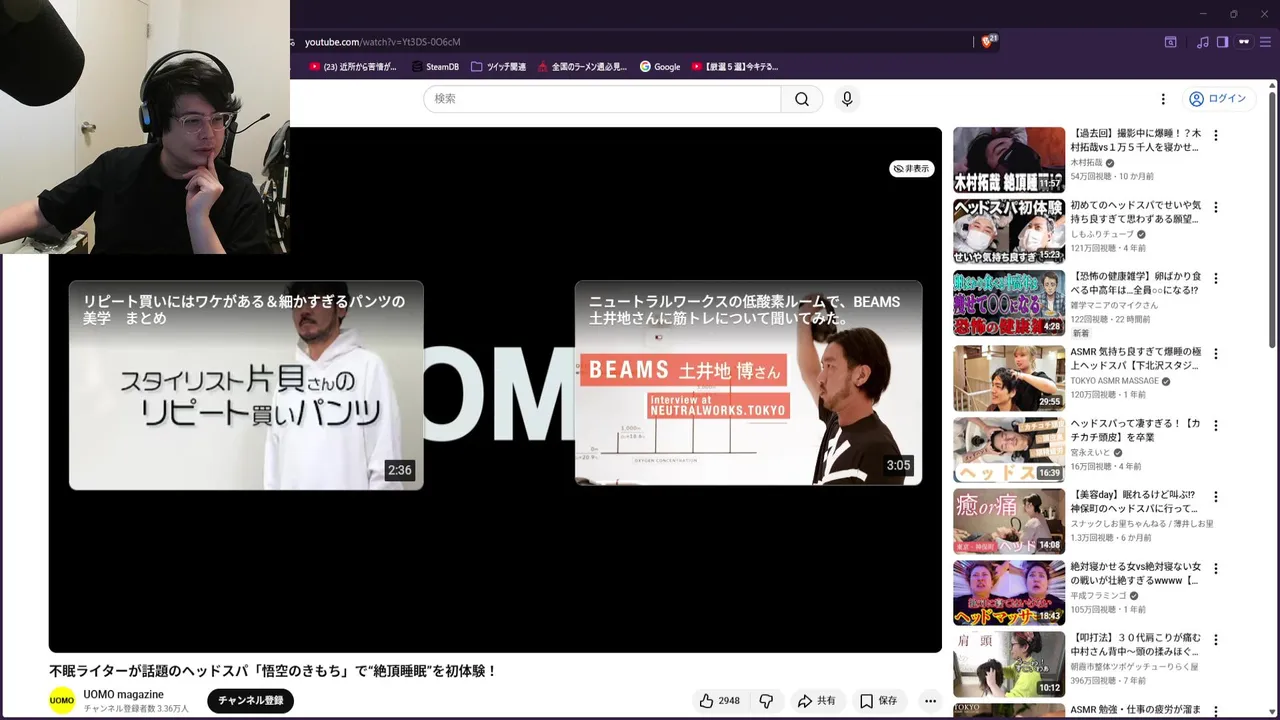Focus the 検索 search field

(602, 99)
